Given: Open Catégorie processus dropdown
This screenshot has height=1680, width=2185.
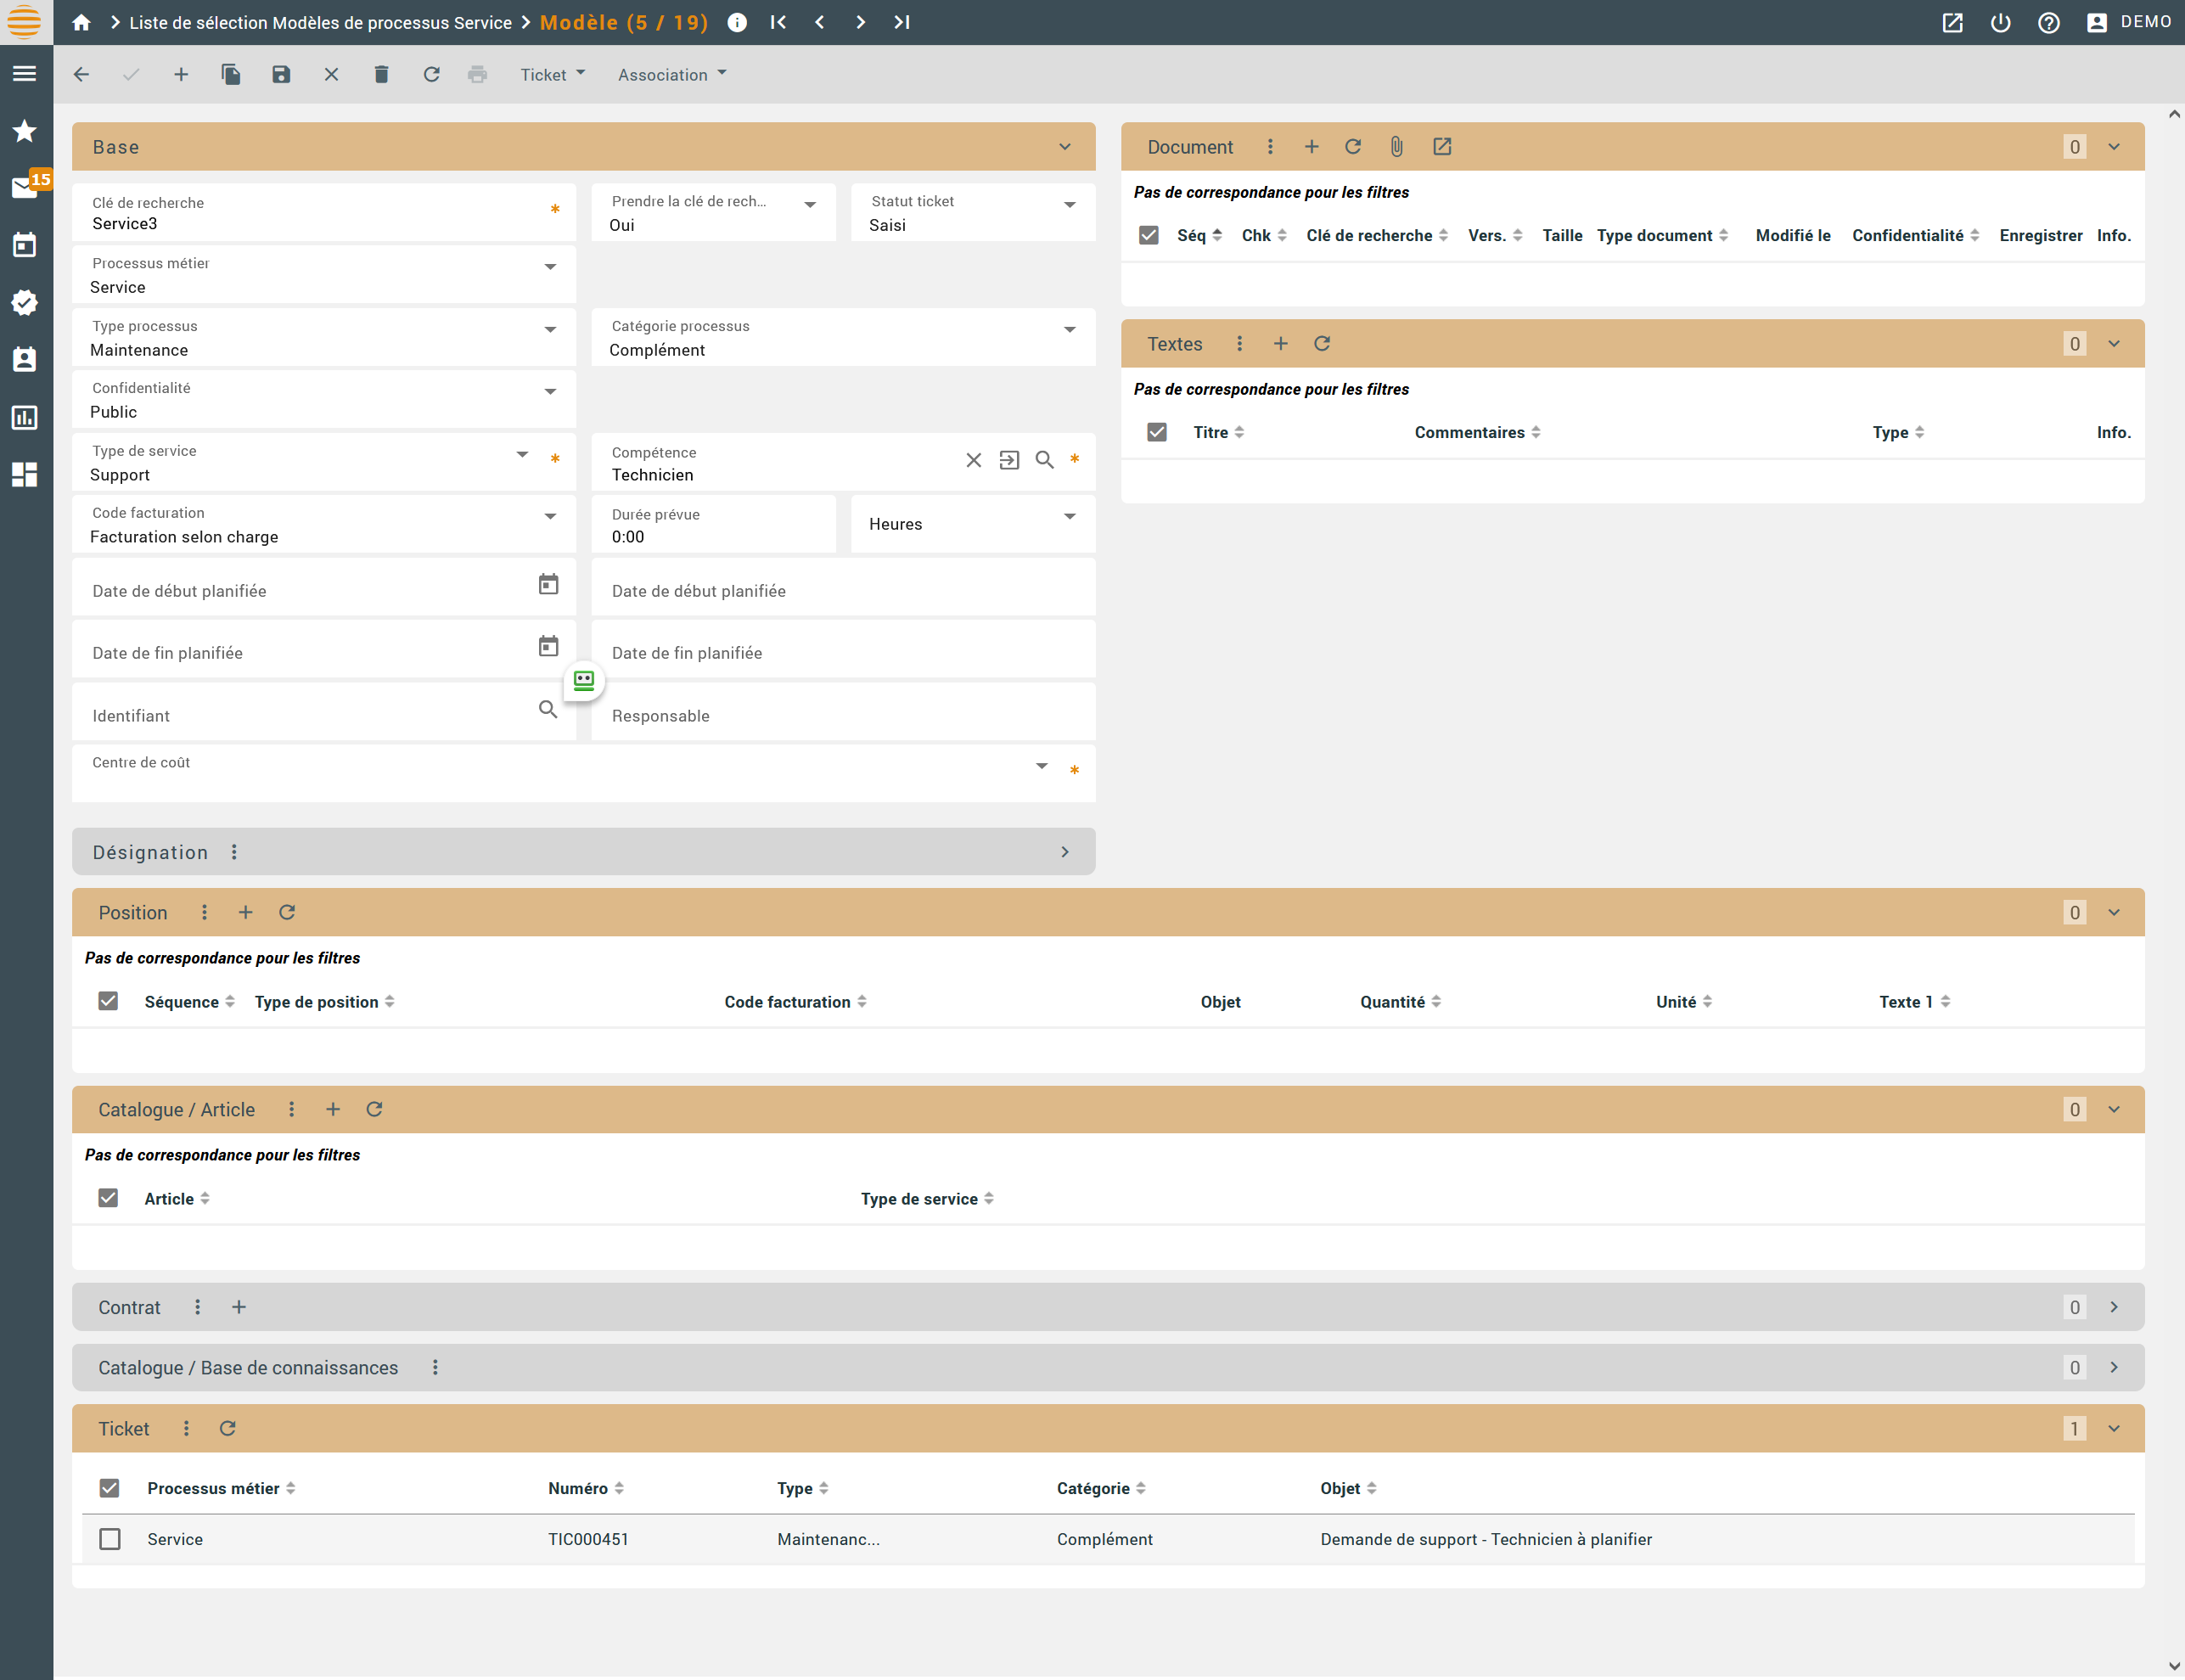Looking at the screenshot, I should pyautogui.click(x=1070, y=330).
